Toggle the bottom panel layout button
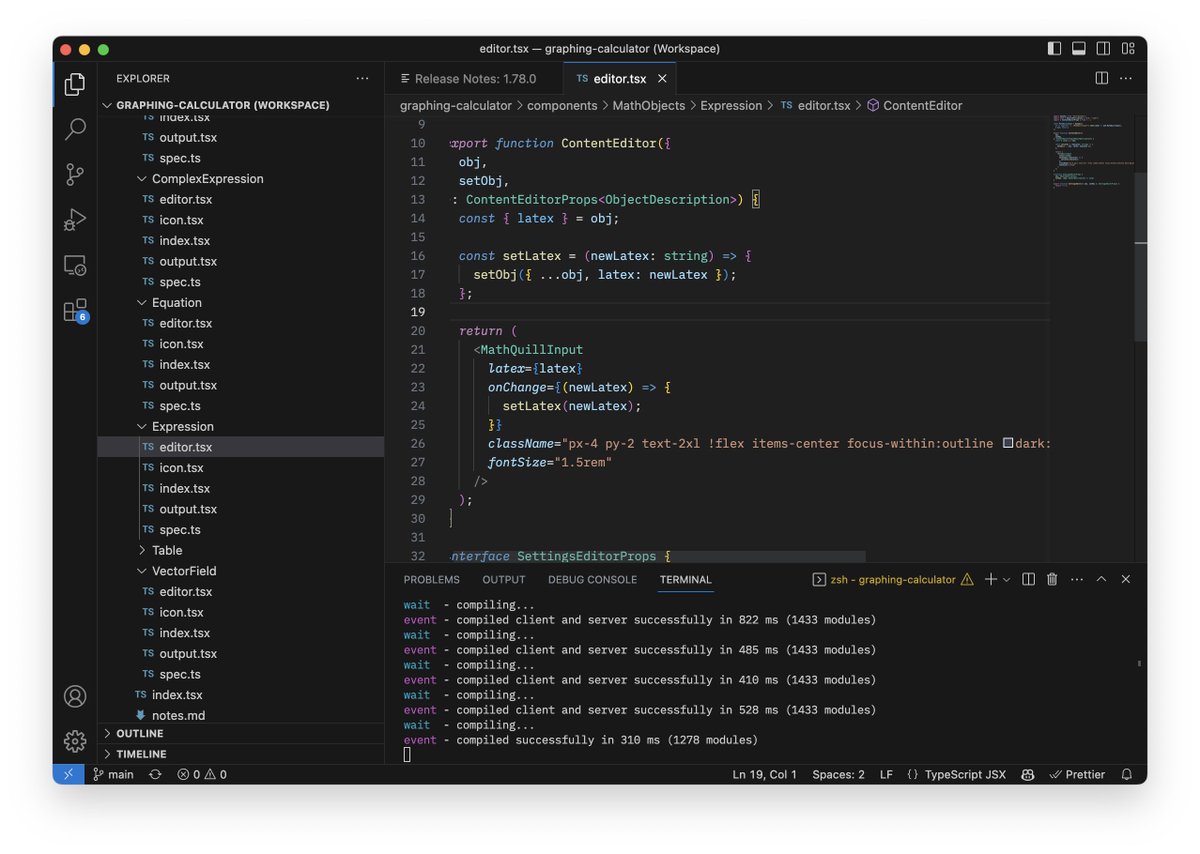1200x854 pixels. click(x=1079, y=48)
